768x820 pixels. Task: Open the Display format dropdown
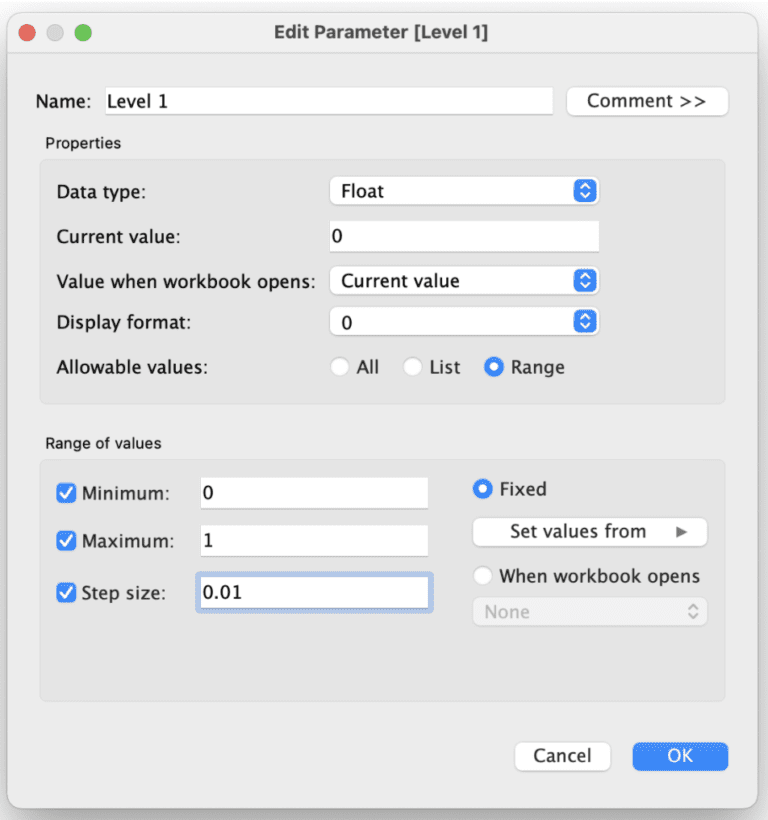pos(463,322)
